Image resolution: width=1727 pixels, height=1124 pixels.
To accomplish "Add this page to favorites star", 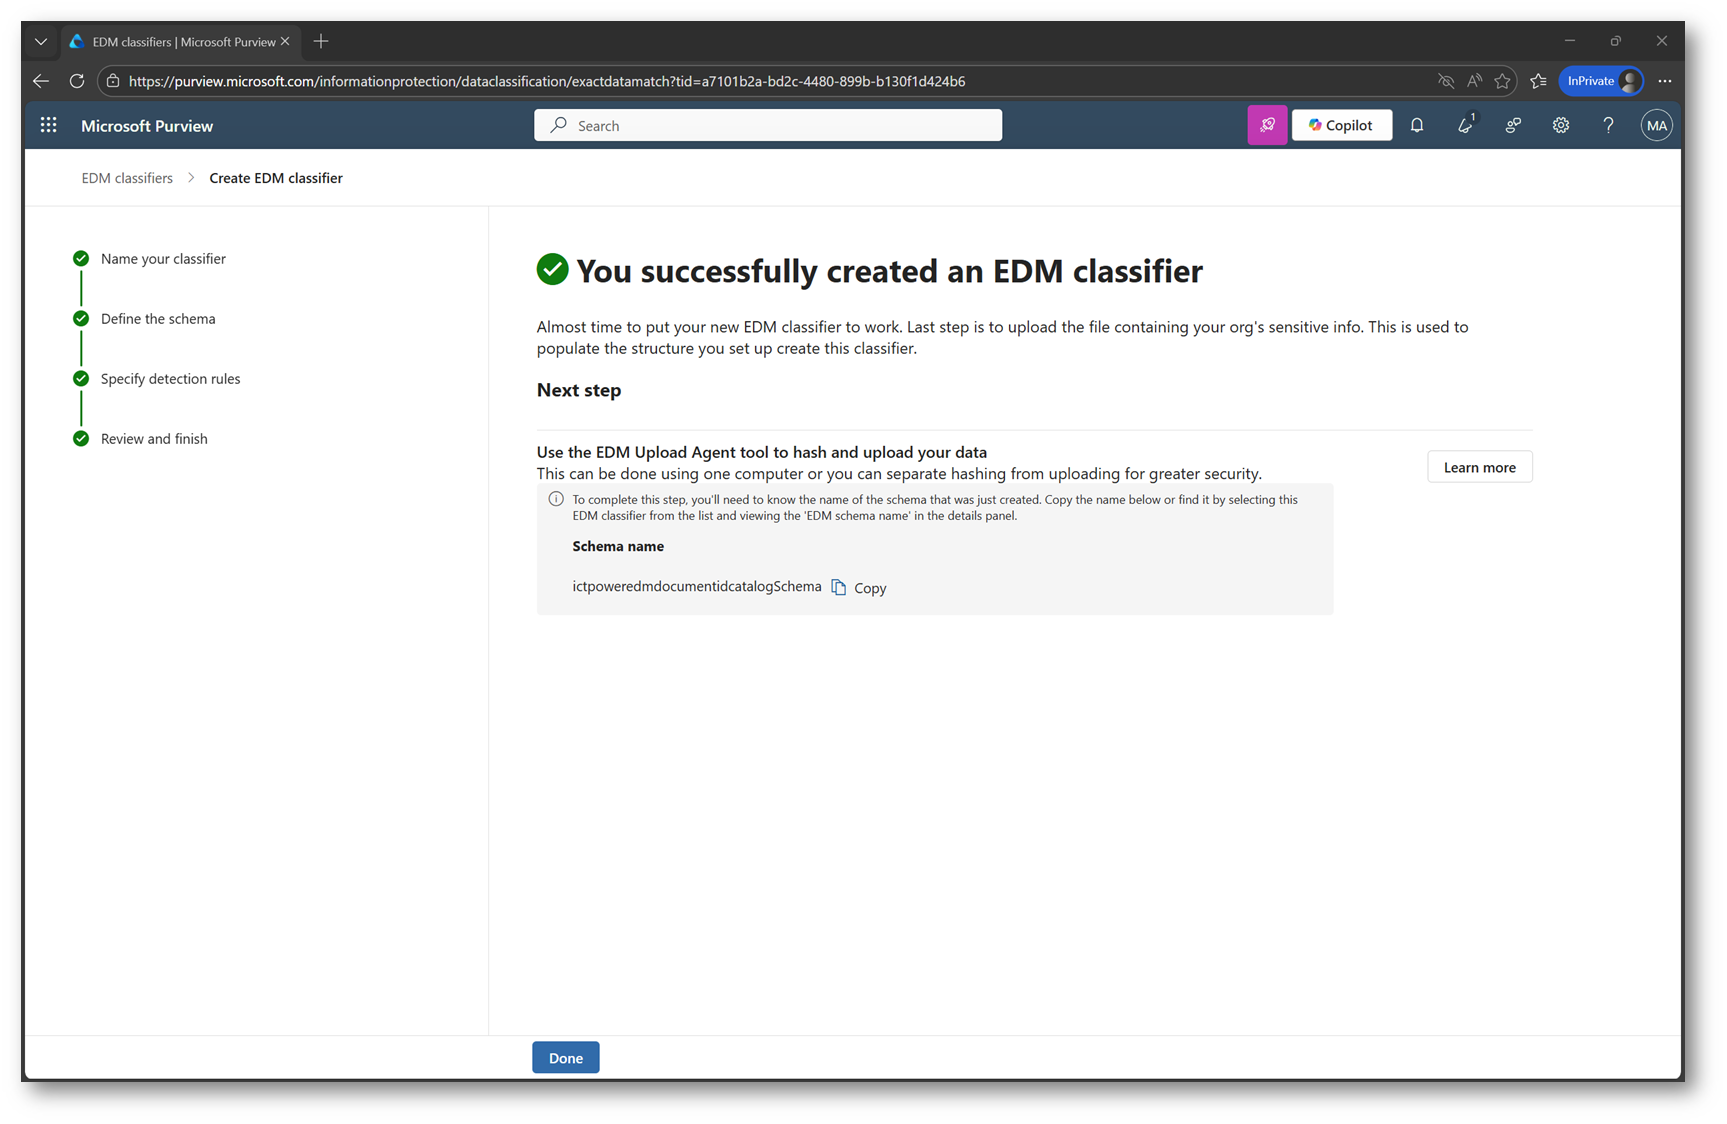I will 1502,81.
